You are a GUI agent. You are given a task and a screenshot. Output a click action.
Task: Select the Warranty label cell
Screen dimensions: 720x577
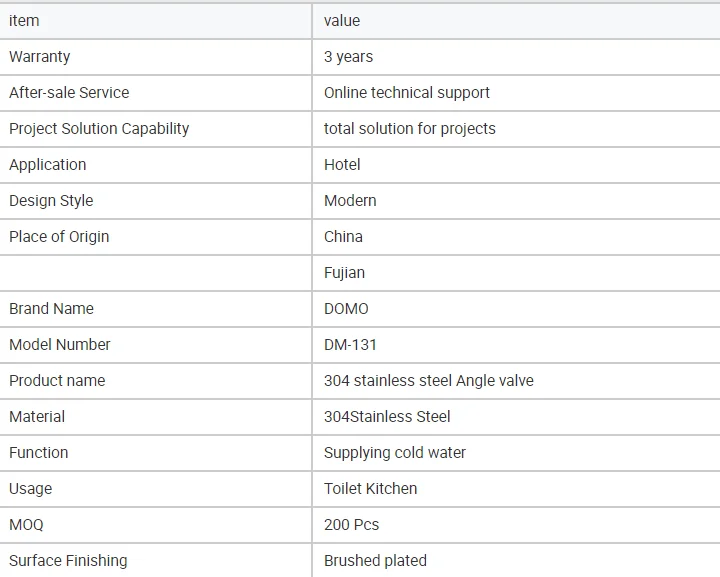[x=40, y=57]
